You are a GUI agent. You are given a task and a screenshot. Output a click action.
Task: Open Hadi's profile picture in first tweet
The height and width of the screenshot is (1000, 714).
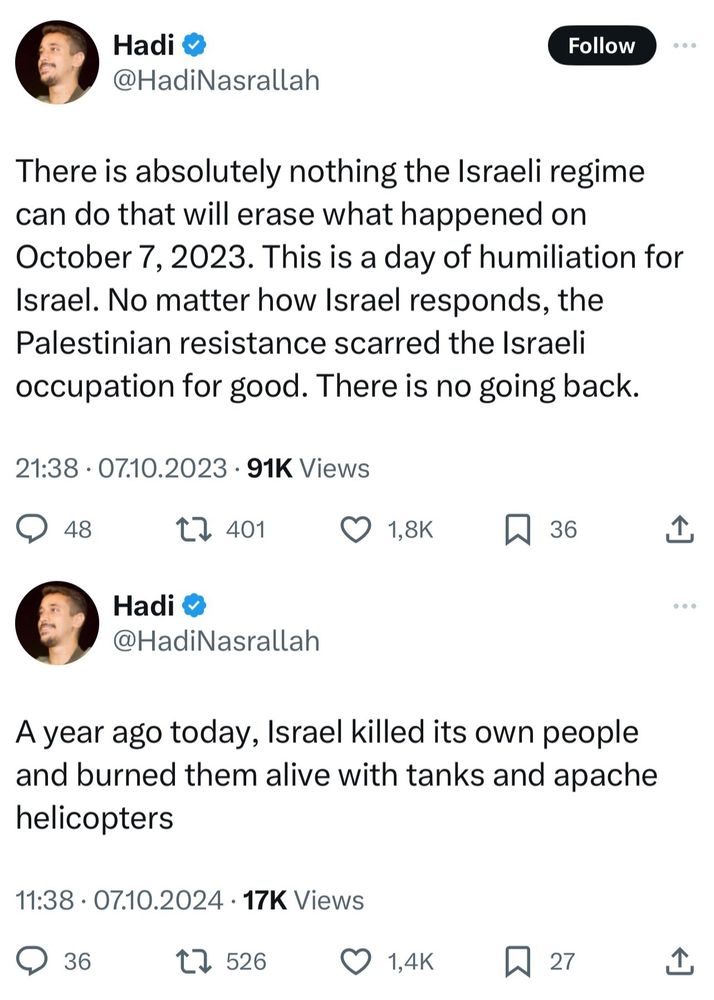click(57, 62)
